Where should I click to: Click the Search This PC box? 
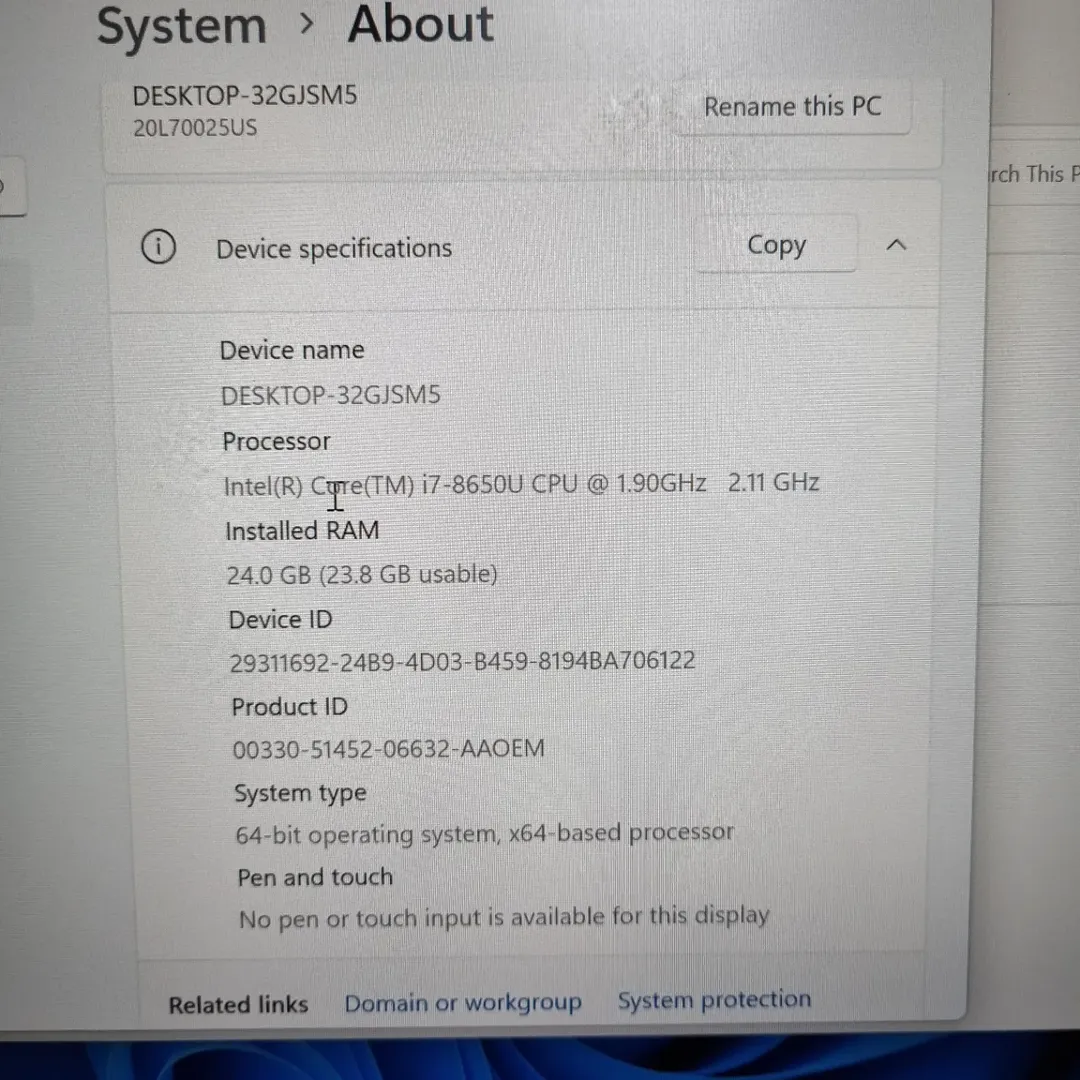(1030, 174)
